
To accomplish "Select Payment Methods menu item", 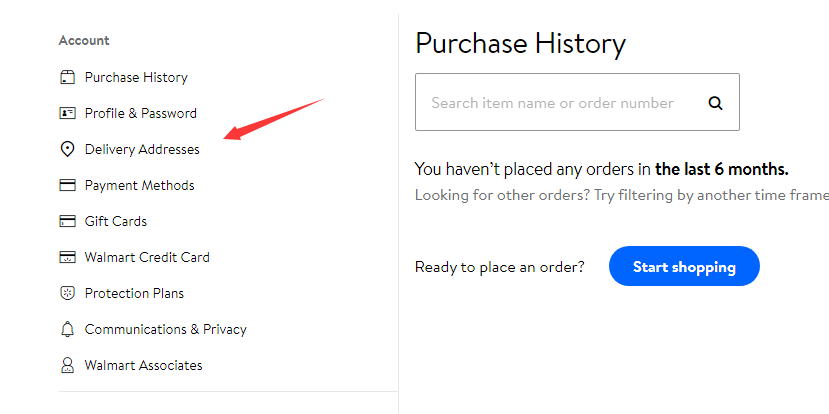I will pos(140,185).
